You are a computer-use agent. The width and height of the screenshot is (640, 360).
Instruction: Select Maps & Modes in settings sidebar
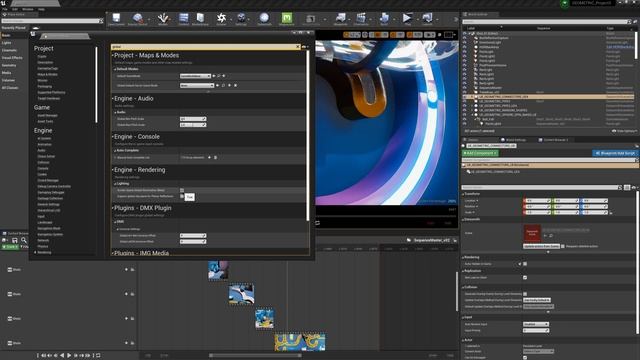(47, 74)
